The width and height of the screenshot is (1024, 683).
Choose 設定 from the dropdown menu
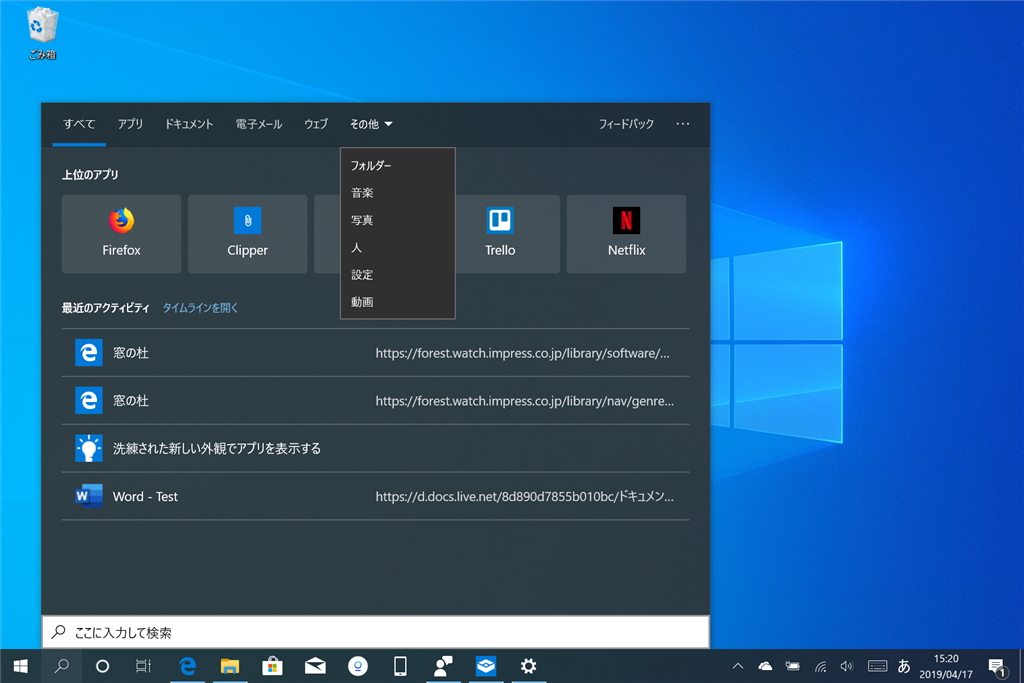pos(398,275)
